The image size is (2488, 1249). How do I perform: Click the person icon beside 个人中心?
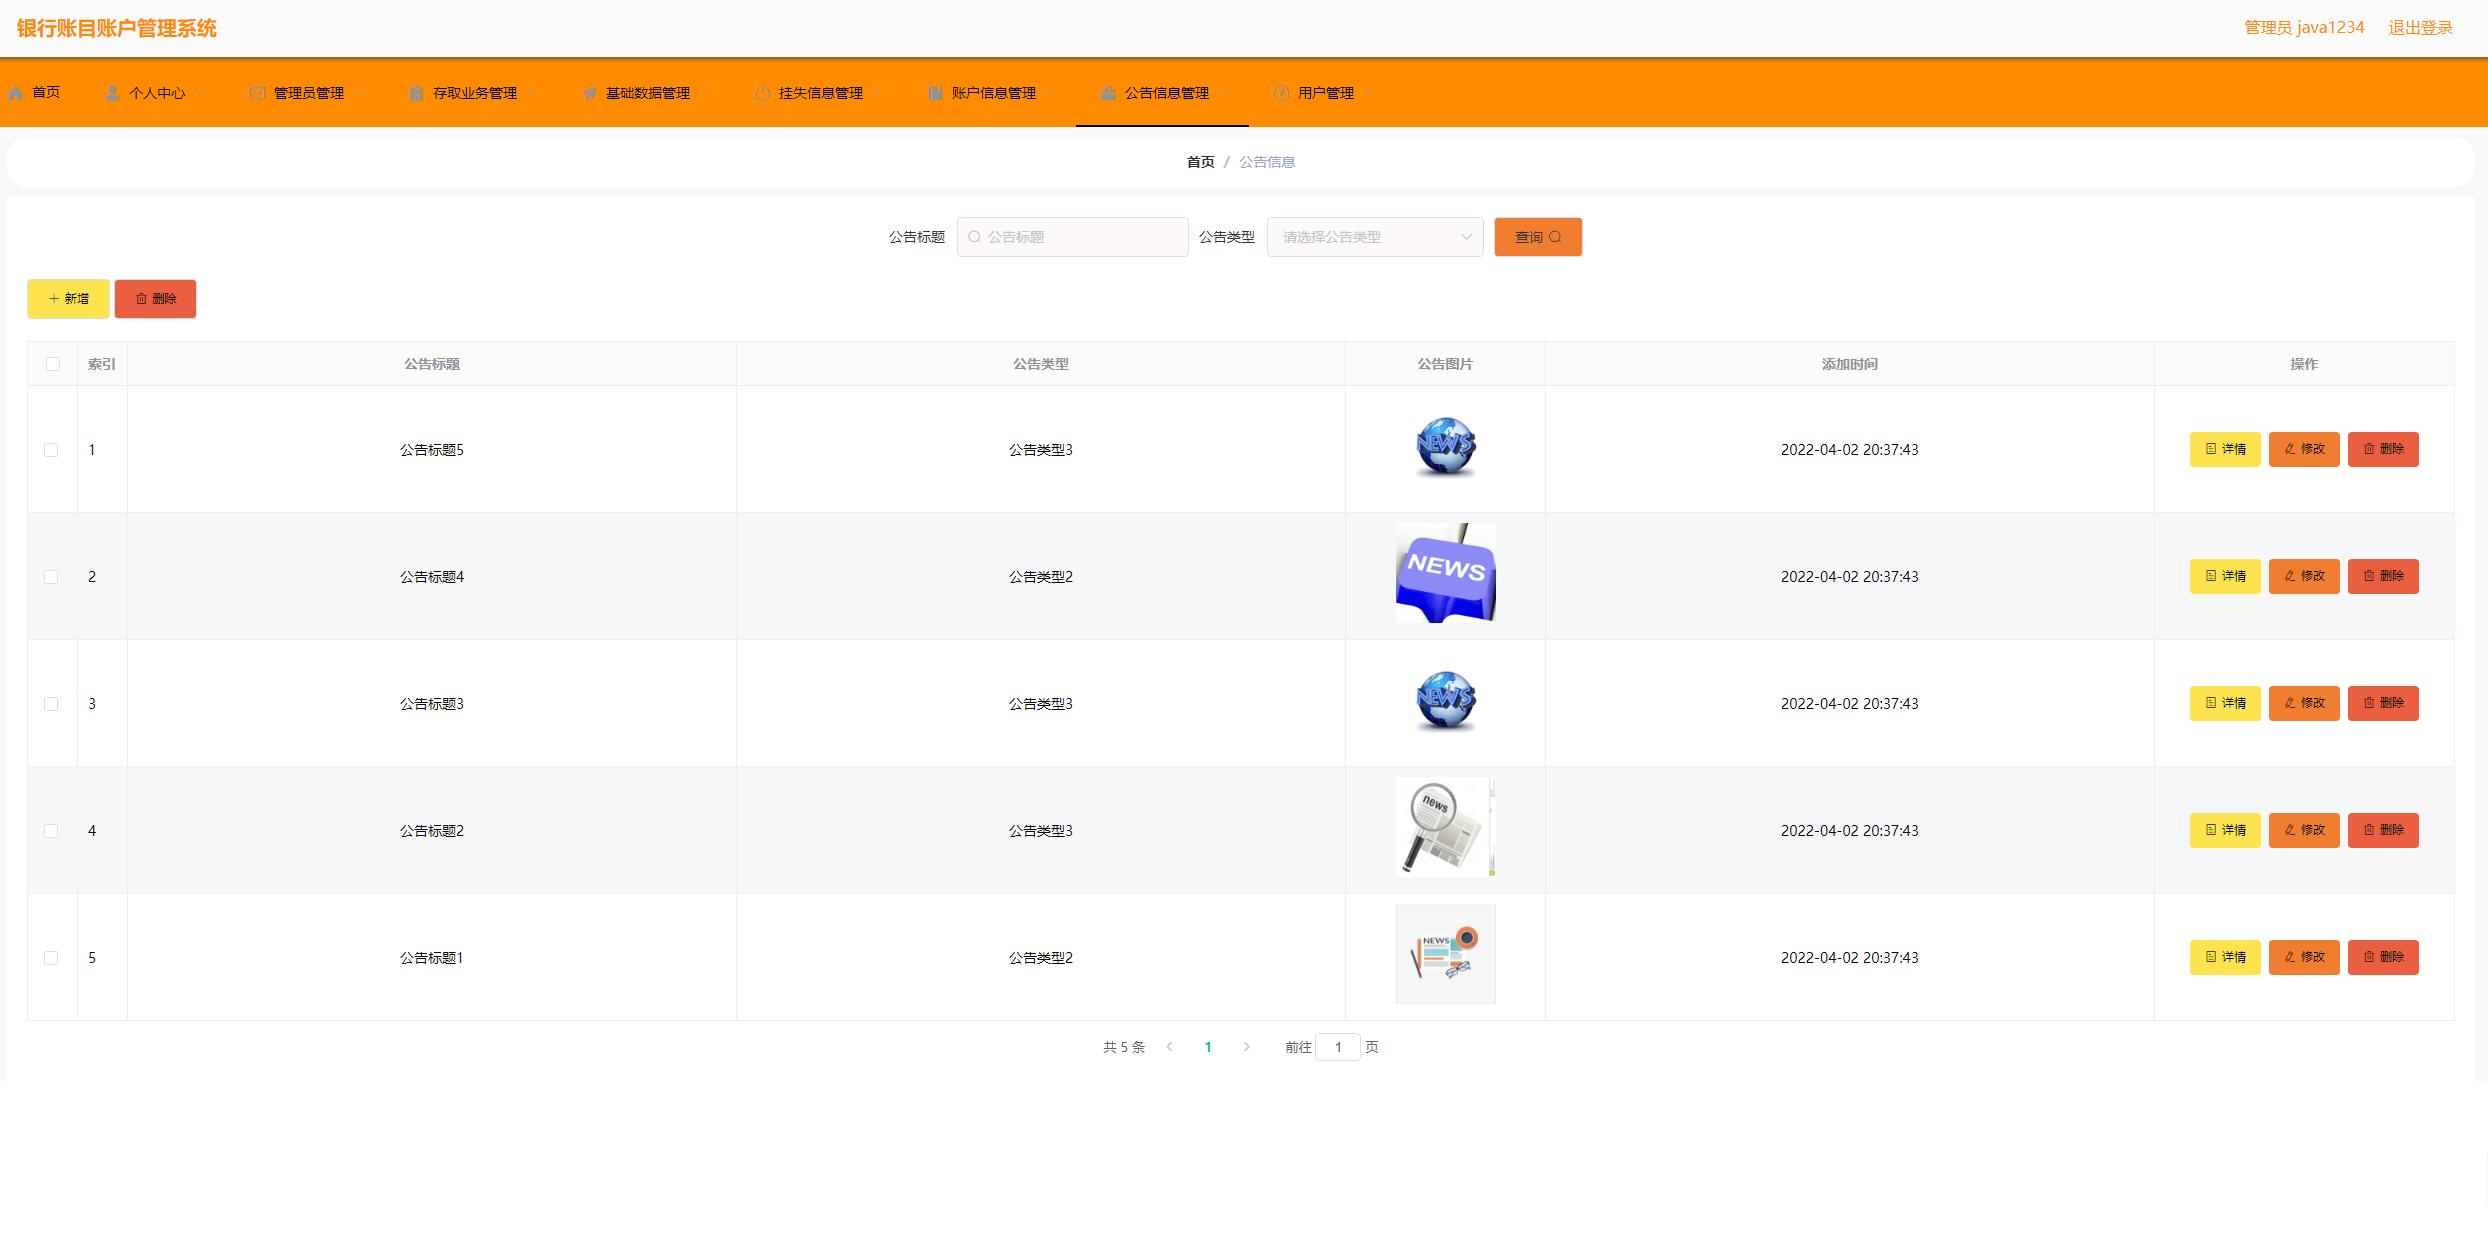(112, 93)
